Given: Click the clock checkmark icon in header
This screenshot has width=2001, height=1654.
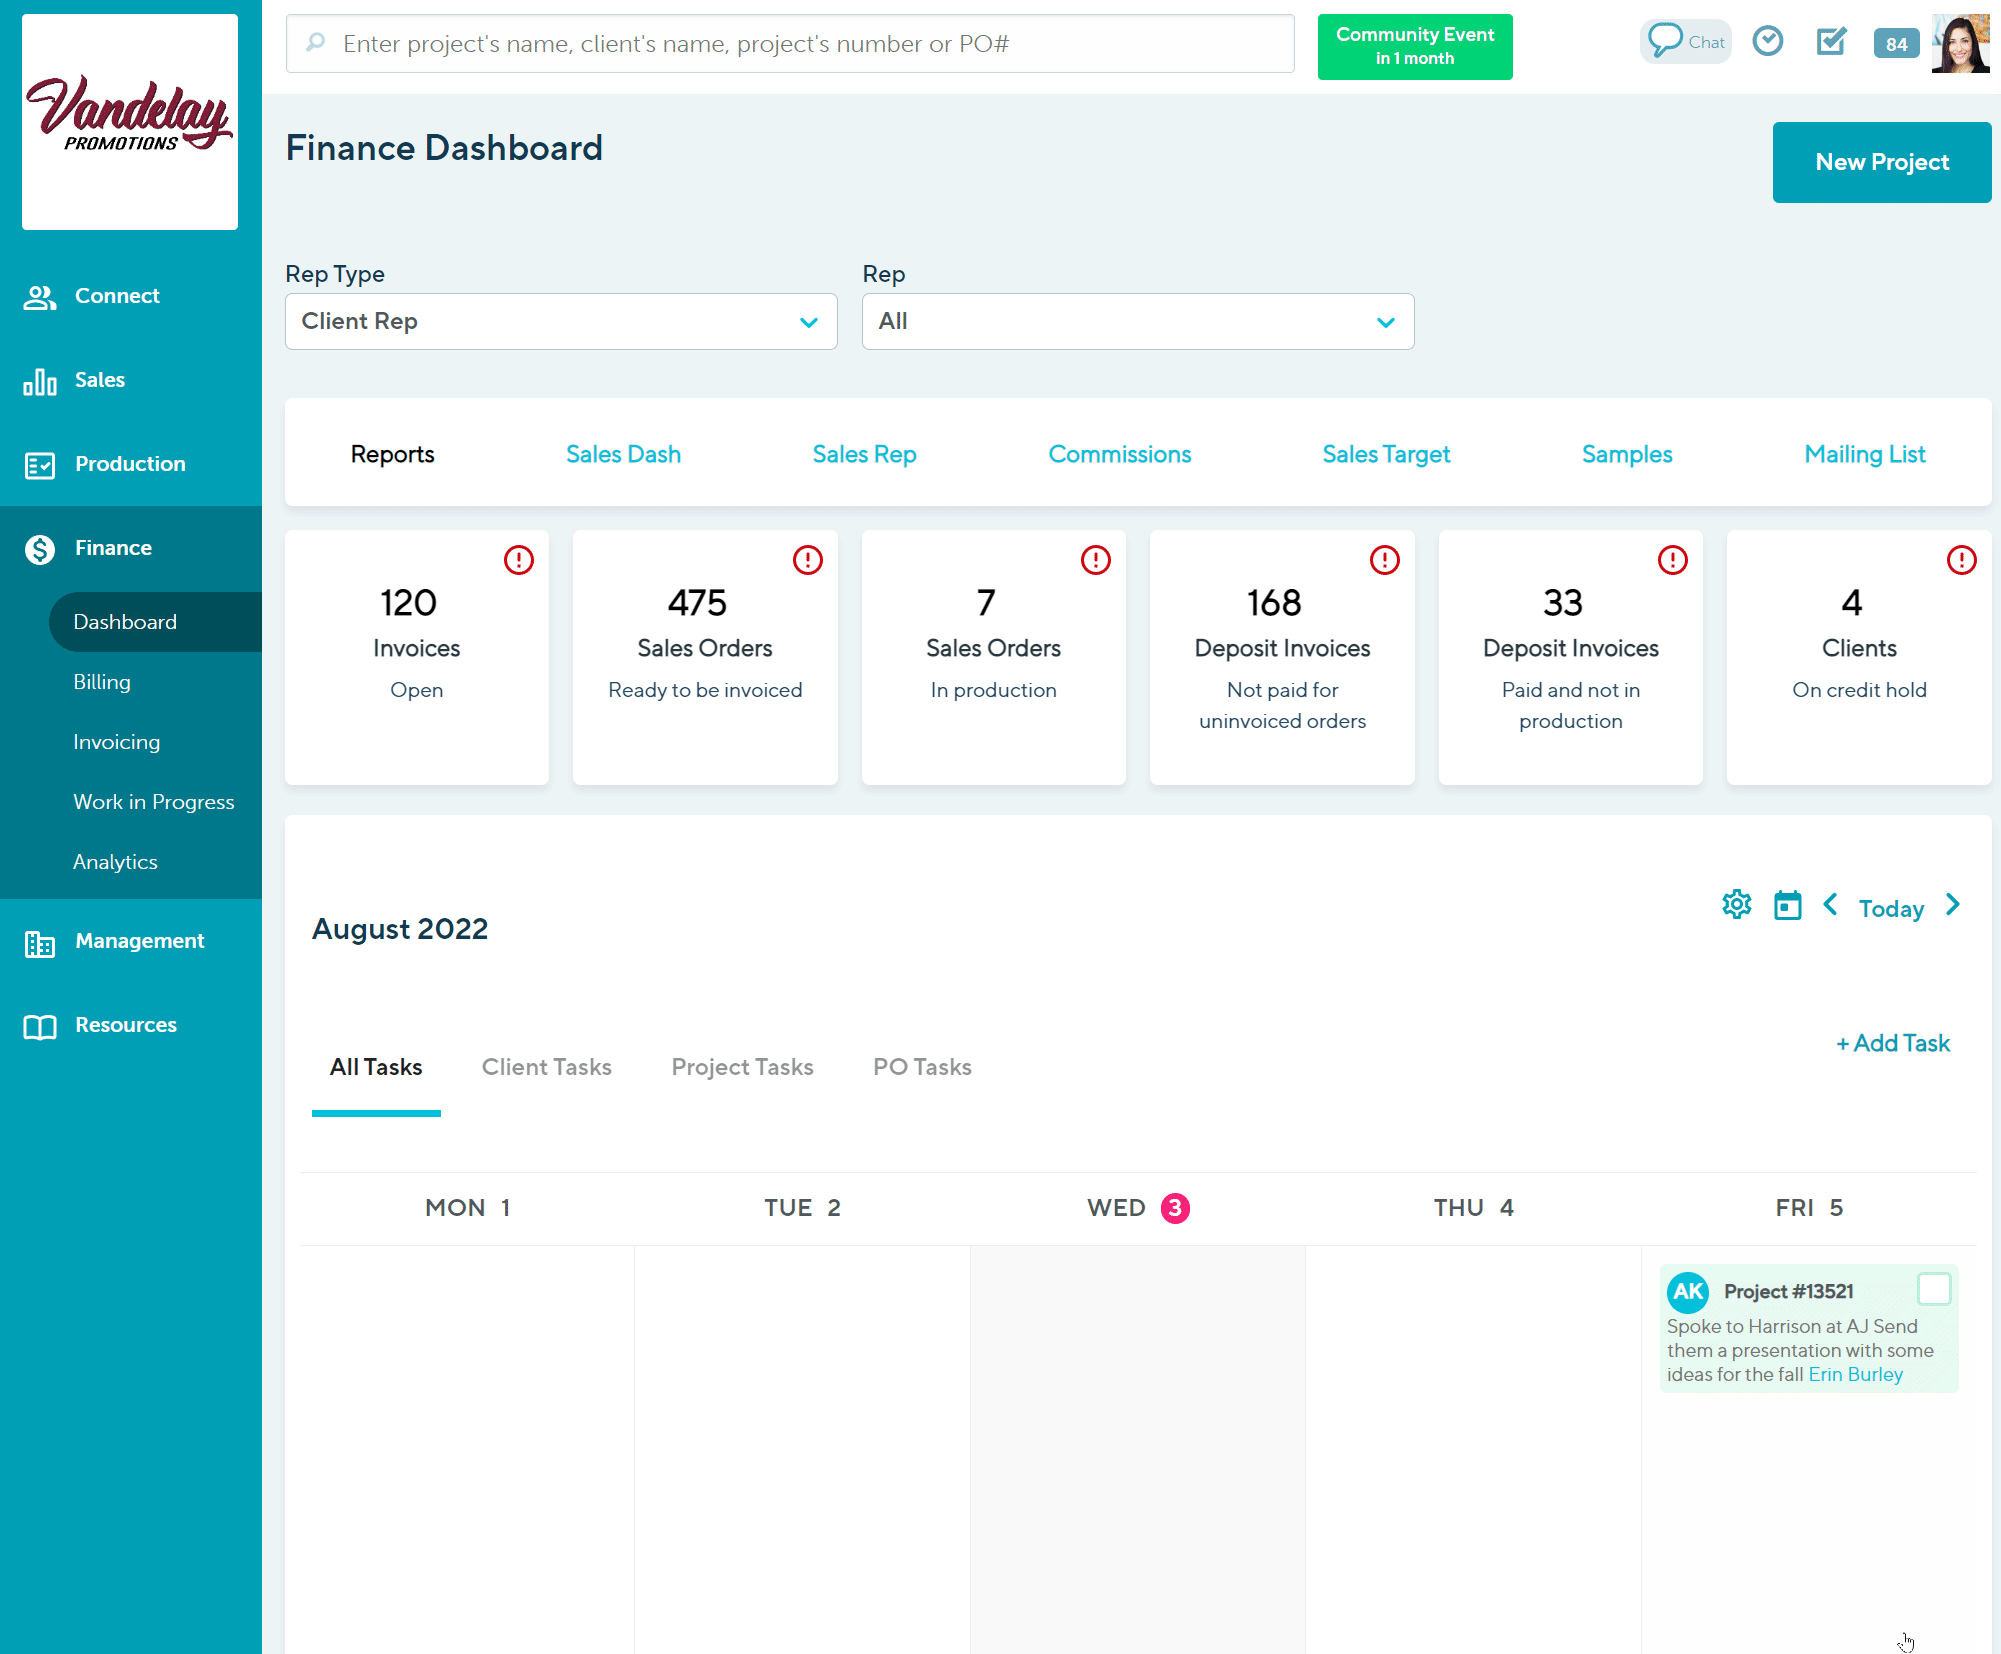Looking at the screenshot, I should (1768, 41).
